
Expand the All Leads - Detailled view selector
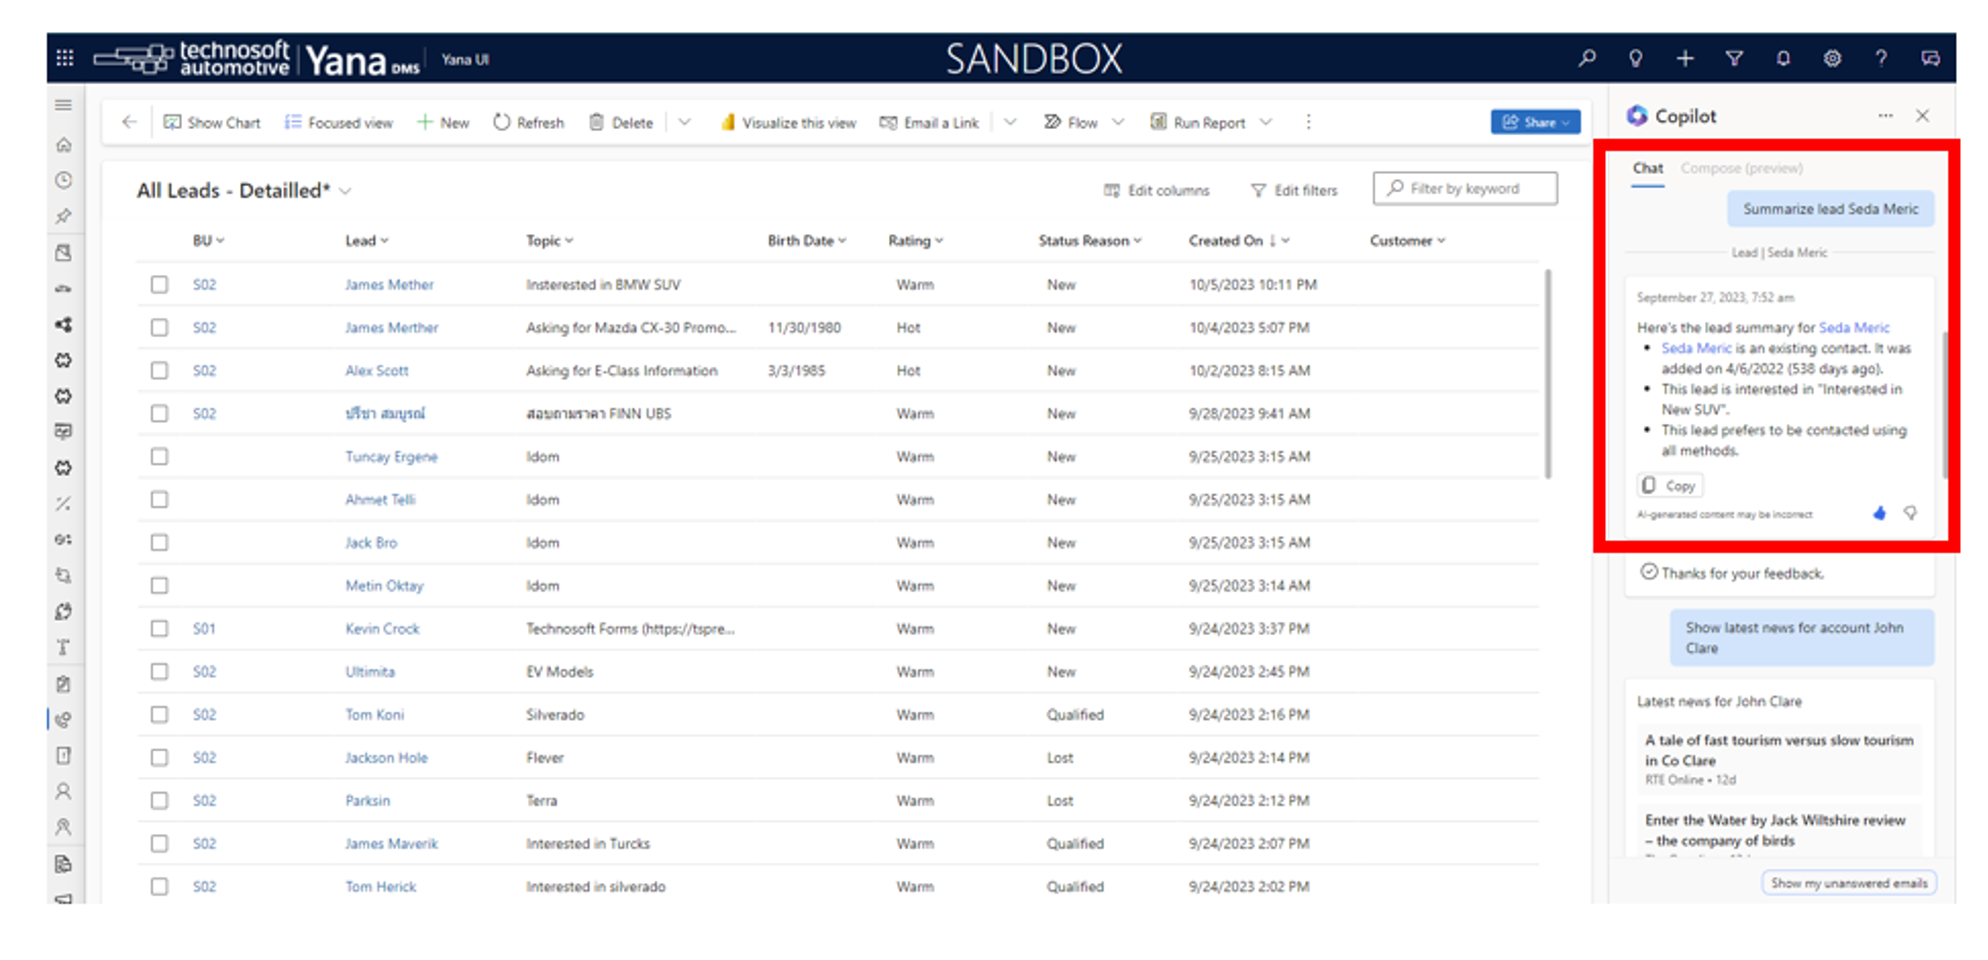point(346,191)
